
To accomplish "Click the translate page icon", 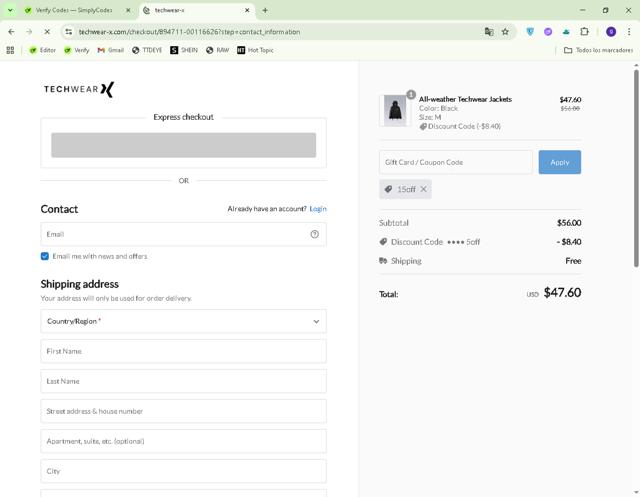I will (489, 31).
